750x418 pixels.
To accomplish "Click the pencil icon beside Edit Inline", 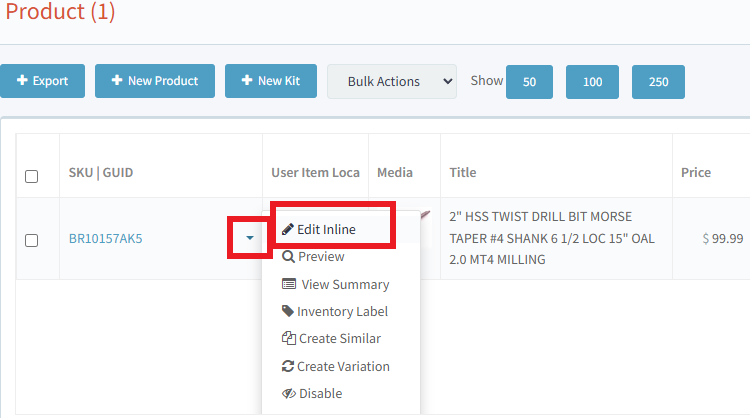I will coord(288,230).
